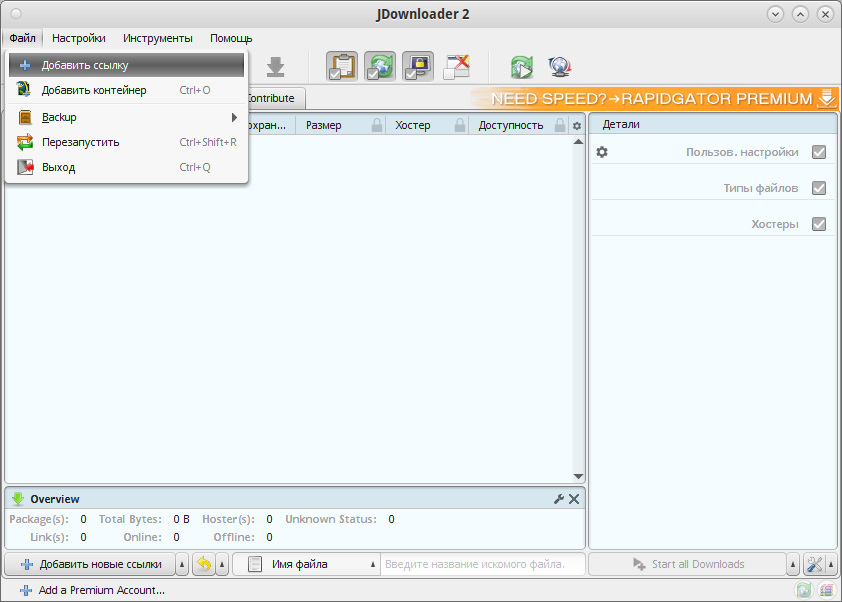
Task: Choose Добавить контейнер from the menu
Action: [127, 90]
